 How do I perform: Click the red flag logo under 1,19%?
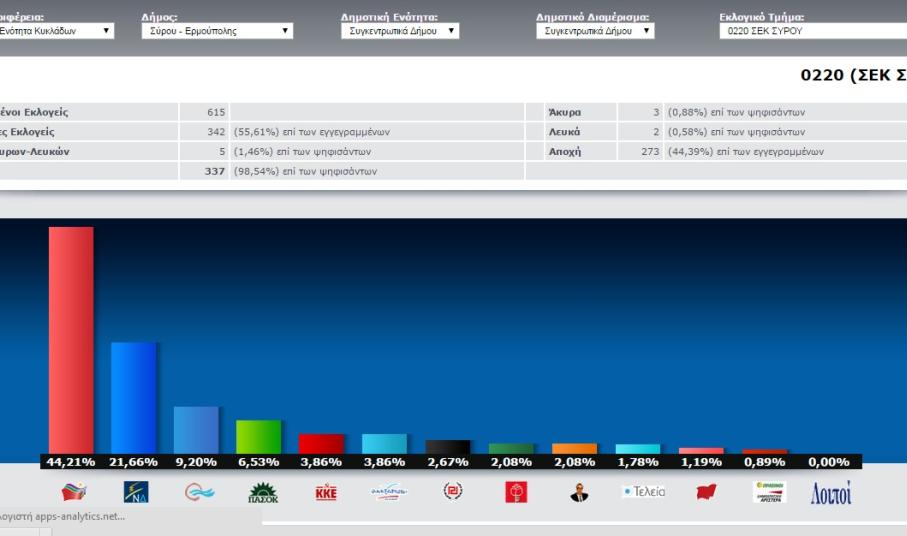[x=706, y=492]
